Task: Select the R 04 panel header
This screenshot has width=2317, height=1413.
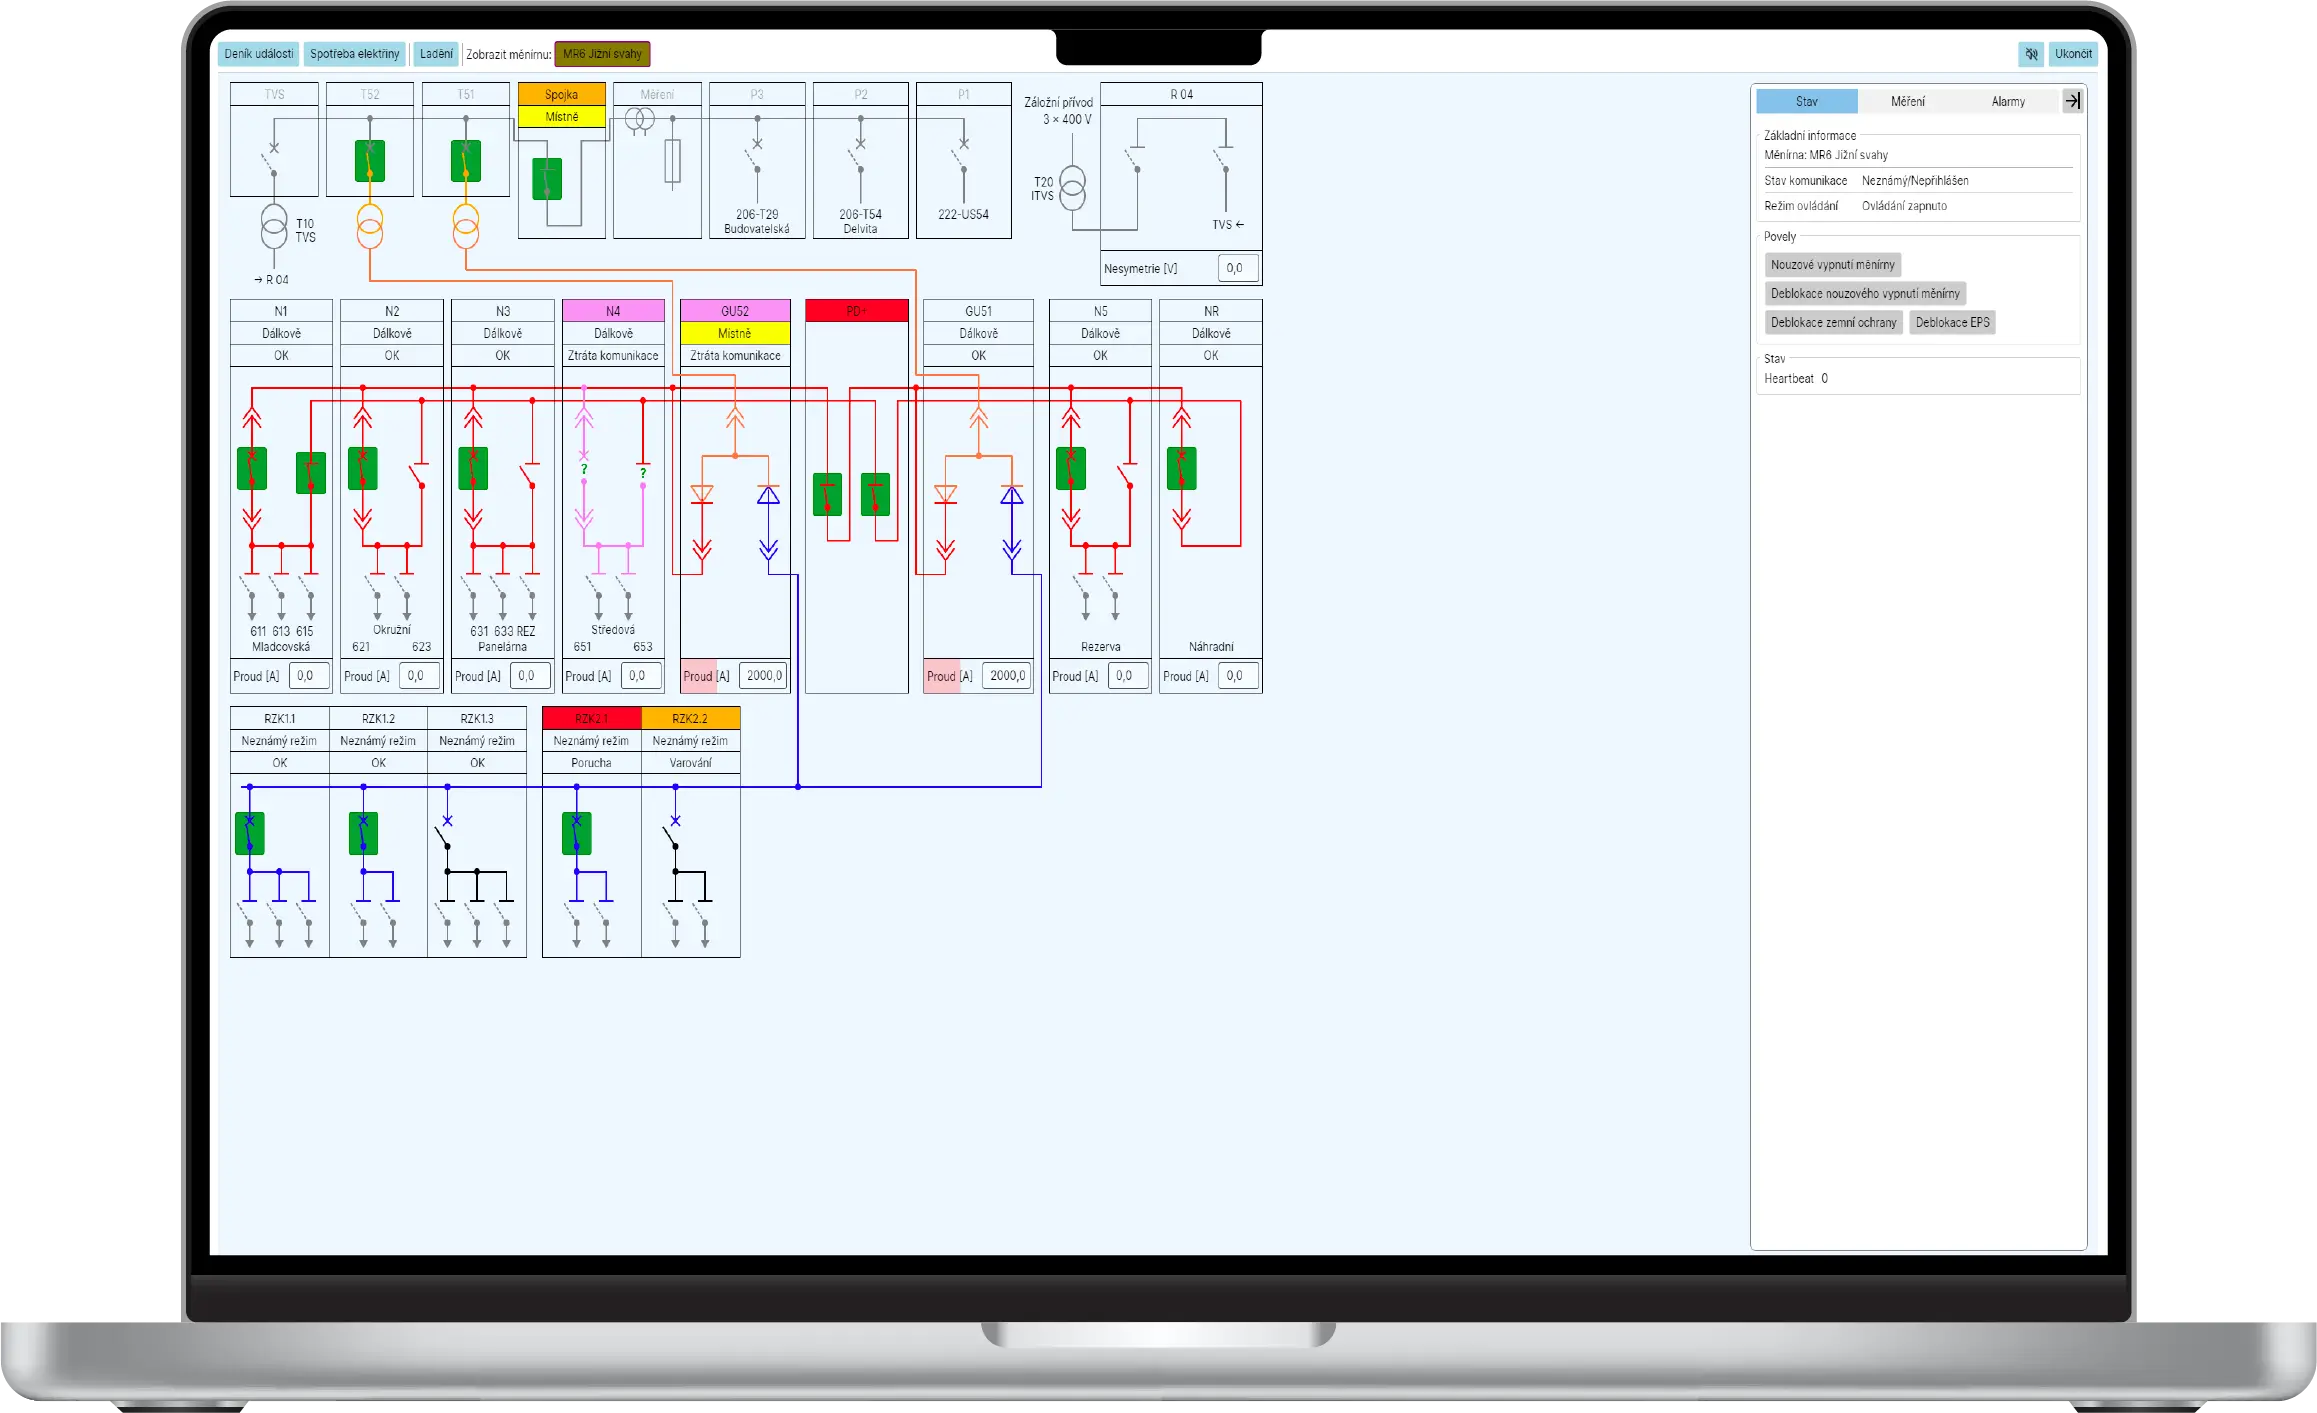Action: coord(1181,94)
